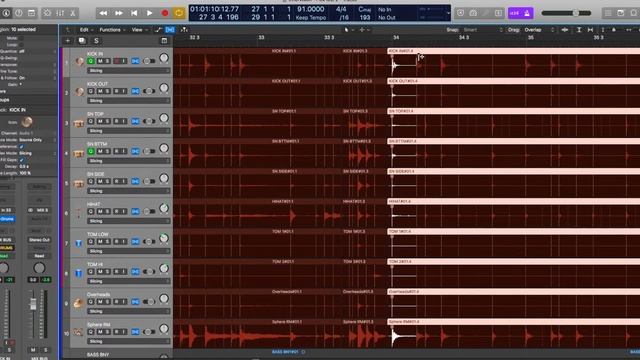Adjust the master volume slider

tap(566, 13)
